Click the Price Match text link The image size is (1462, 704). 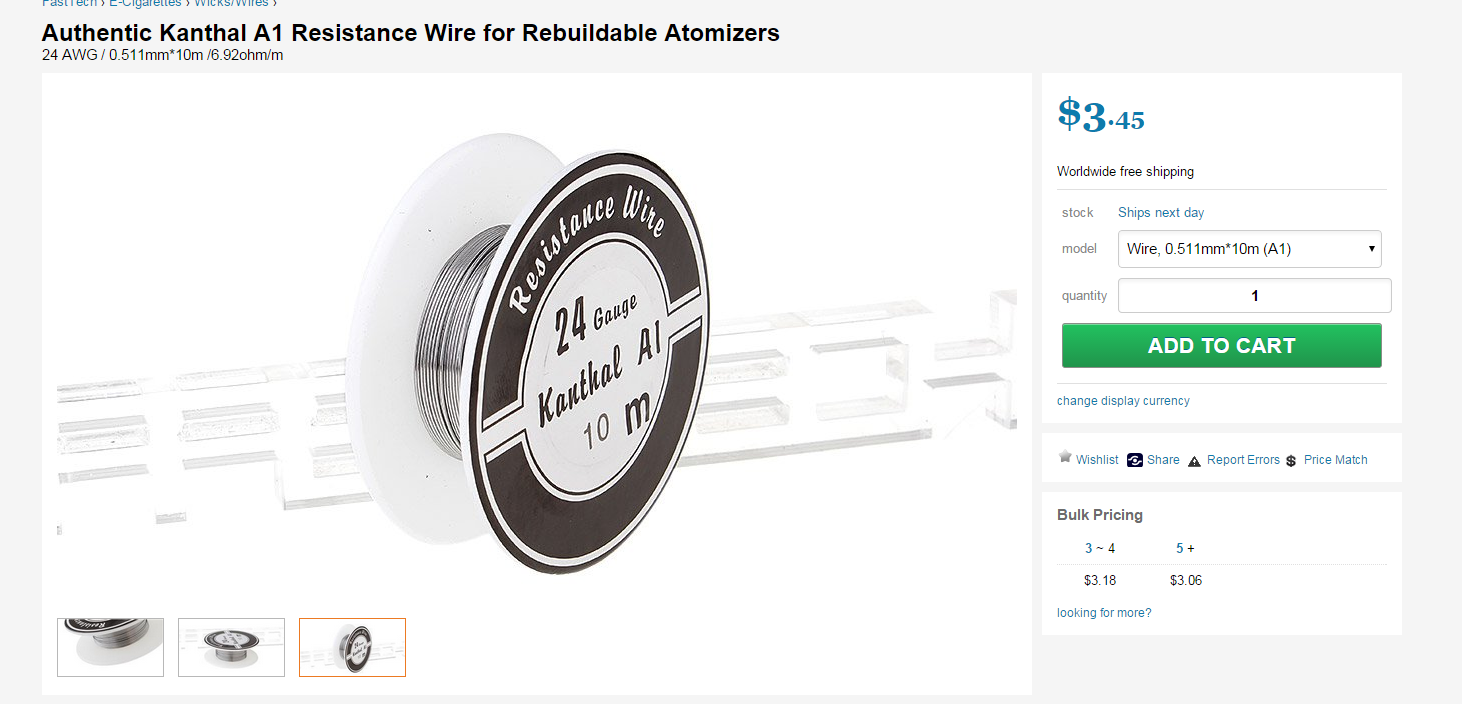pyautogui.click(x=1335, y=460)
